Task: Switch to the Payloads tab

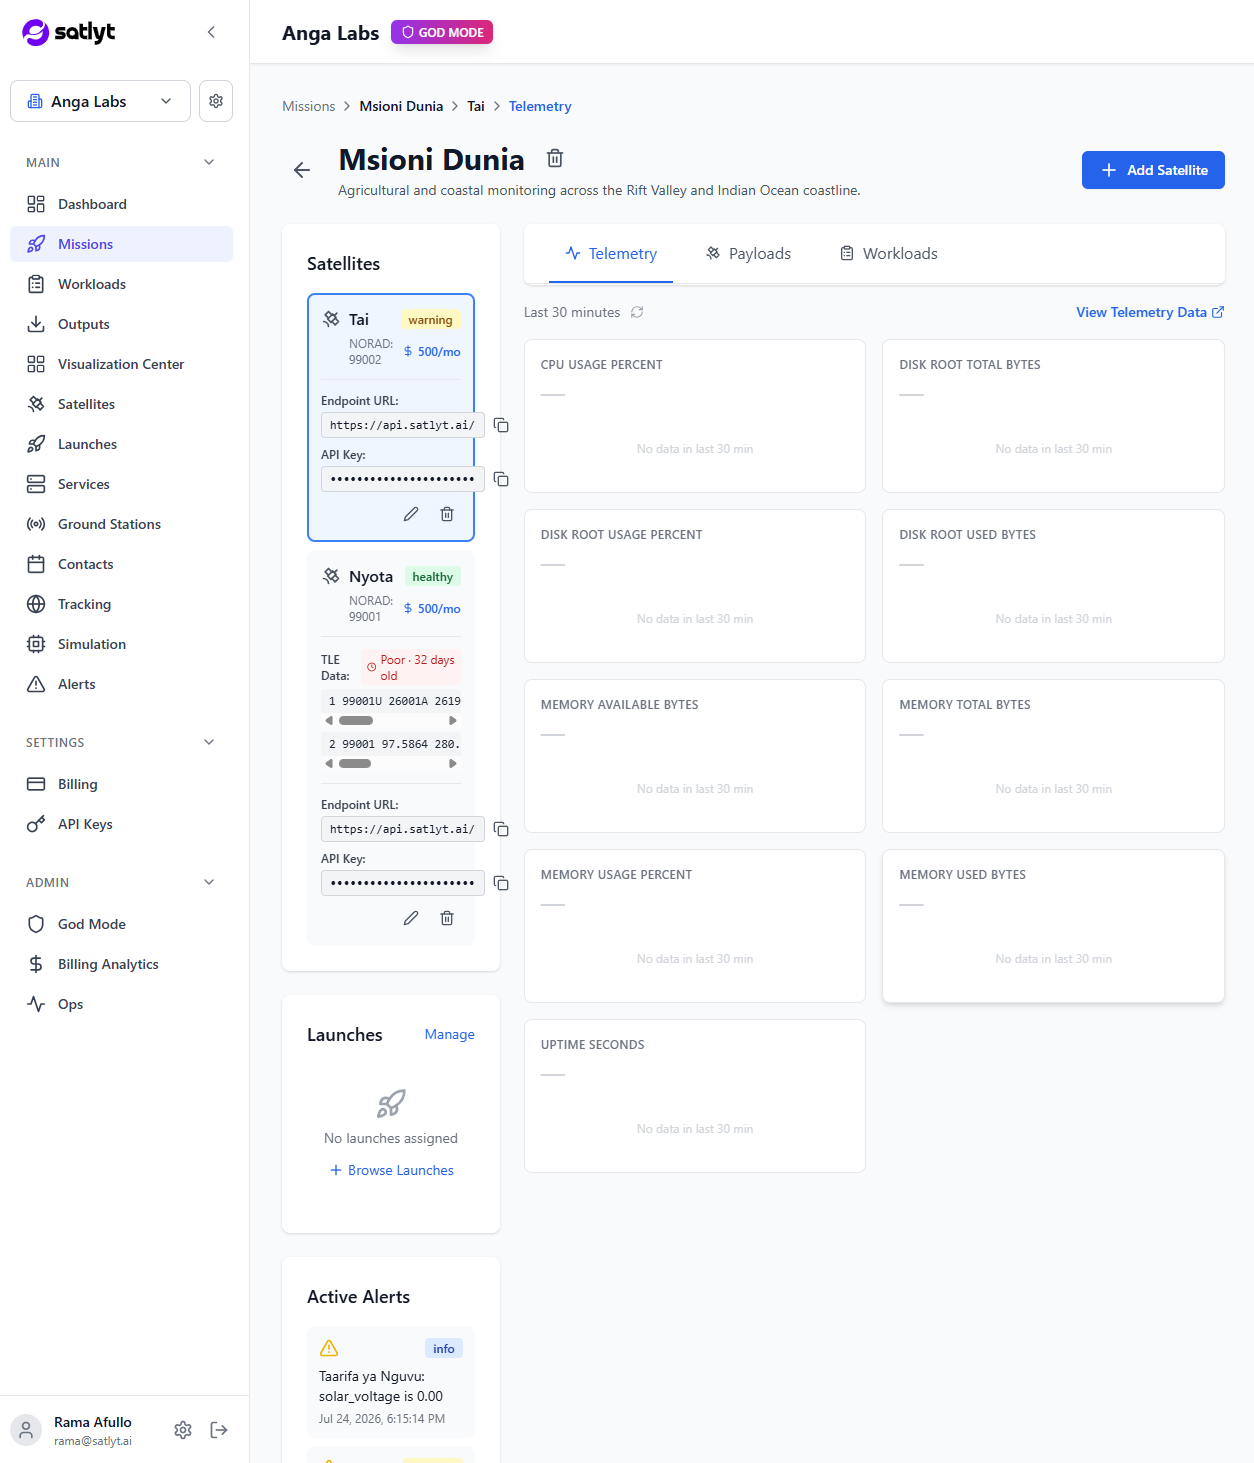Action: pyautogui.click(x=748, y=254)
